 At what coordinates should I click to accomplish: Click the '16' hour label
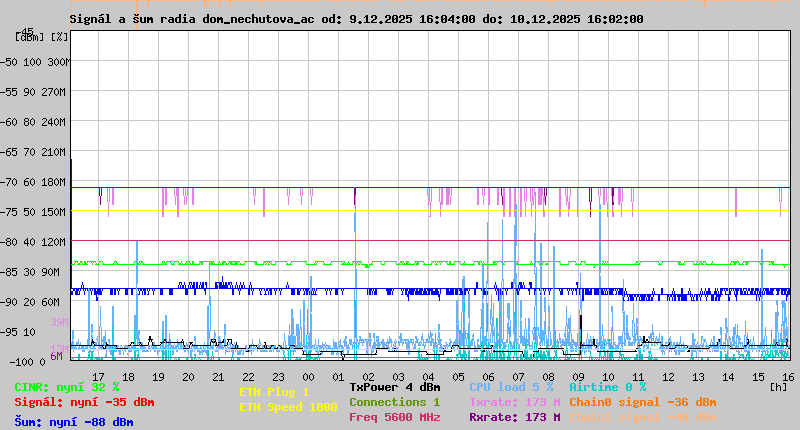click(788, 377)
